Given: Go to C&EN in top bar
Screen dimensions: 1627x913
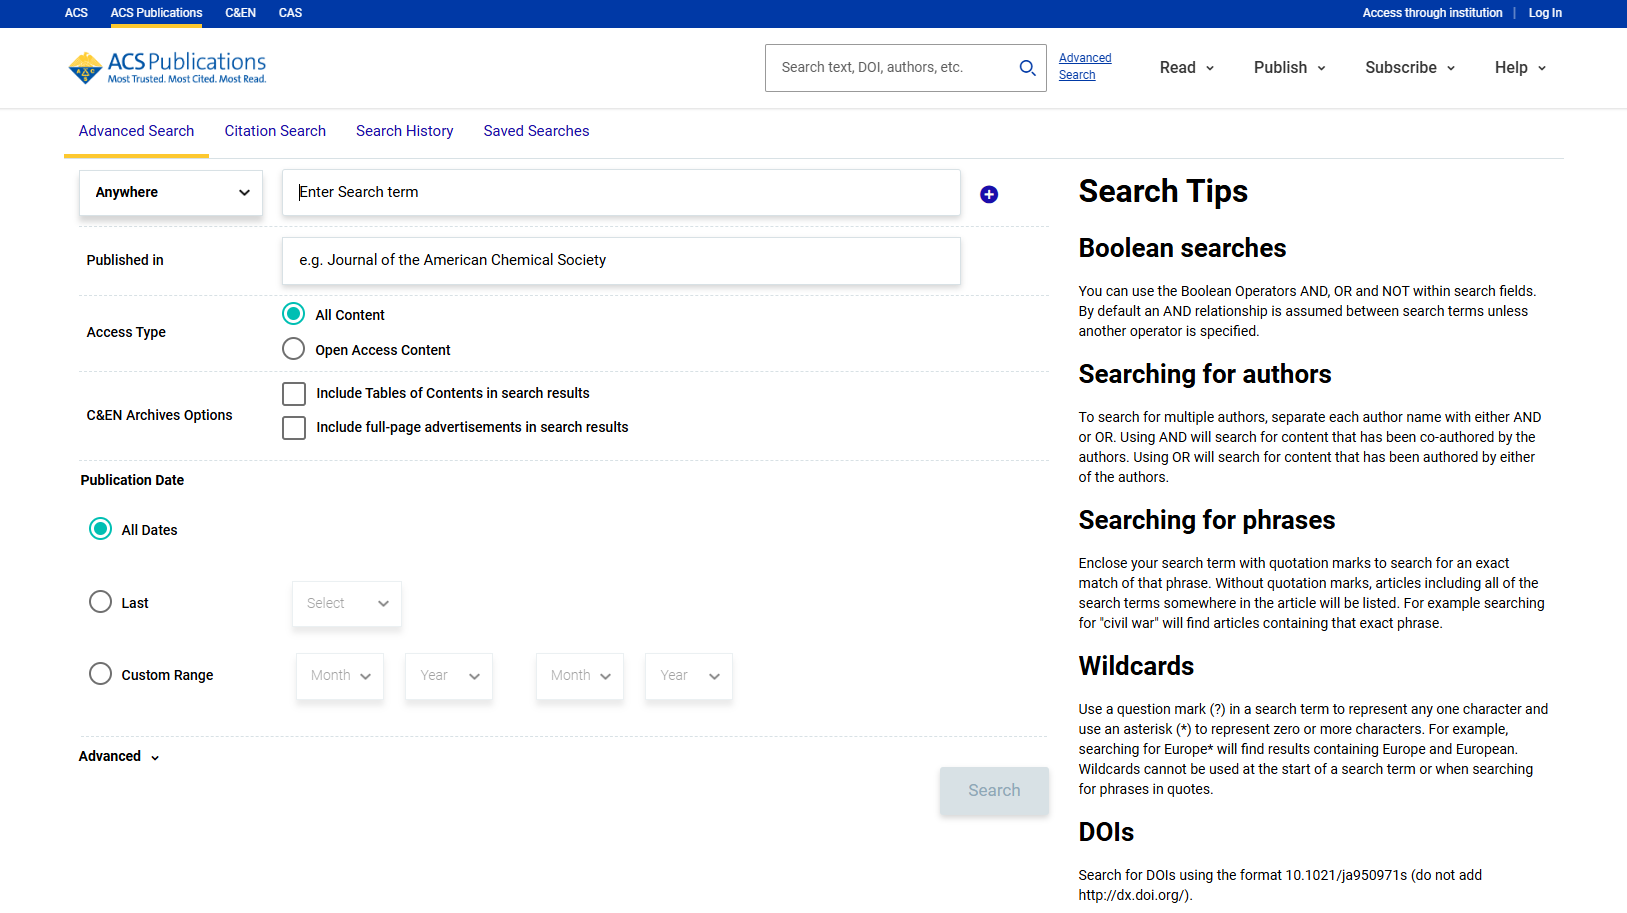Looking at the screenshot, I should 241,13.
